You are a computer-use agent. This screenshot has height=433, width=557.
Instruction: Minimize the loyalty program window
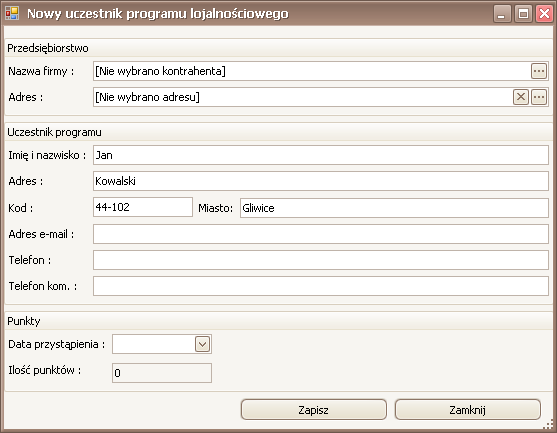(502, 14)
